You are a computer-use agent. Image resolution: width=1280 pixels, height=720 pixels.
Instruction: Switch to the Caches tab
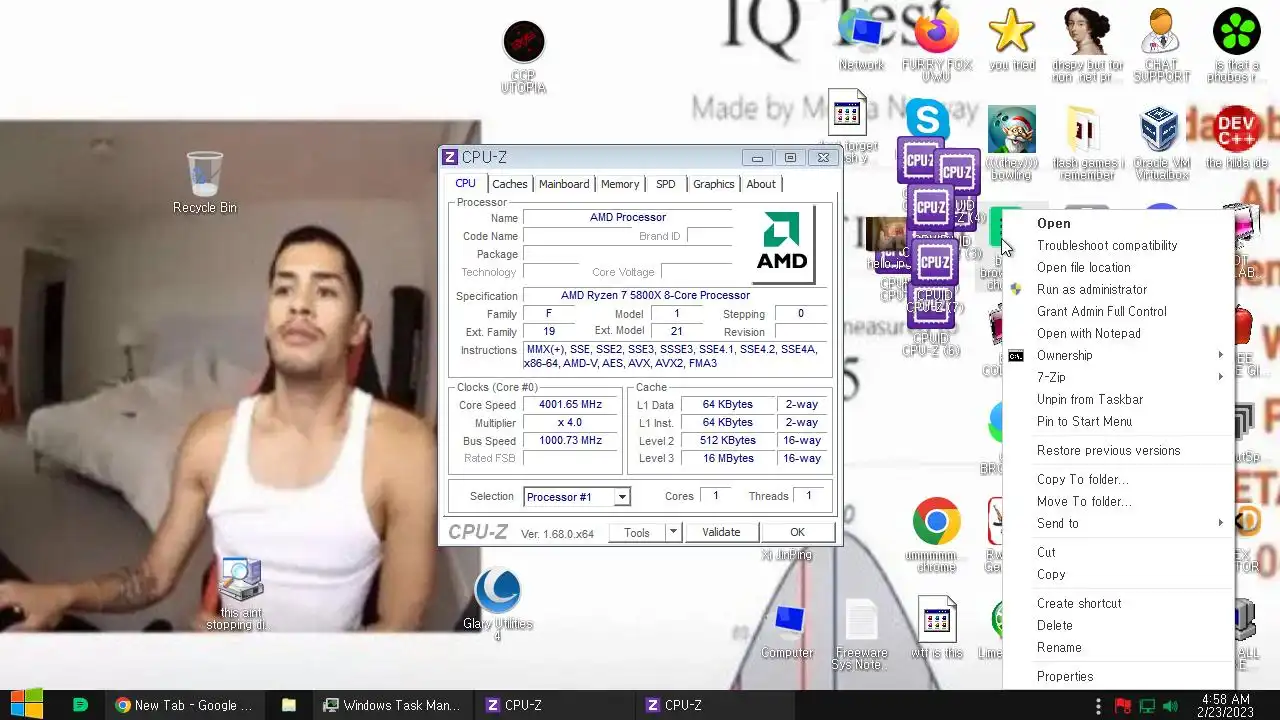click(x=509, y=184)
